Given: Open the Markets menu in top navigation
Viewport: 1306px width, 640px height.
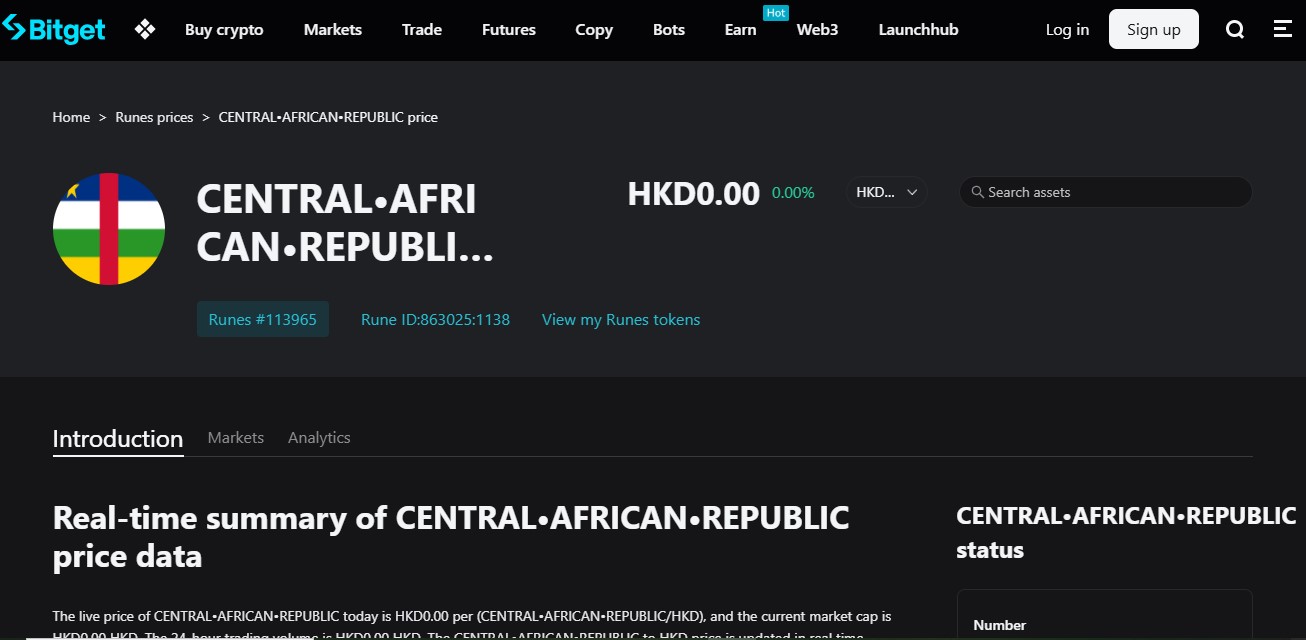Looking at the screenshot, I should click(x=333, y=30).
